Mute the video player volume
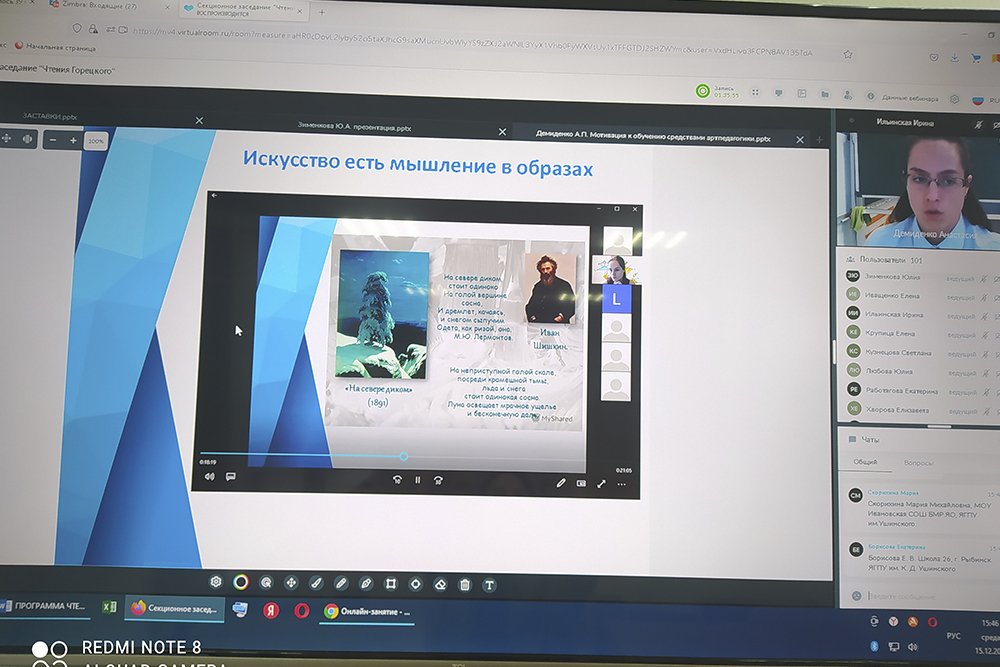 210,477
